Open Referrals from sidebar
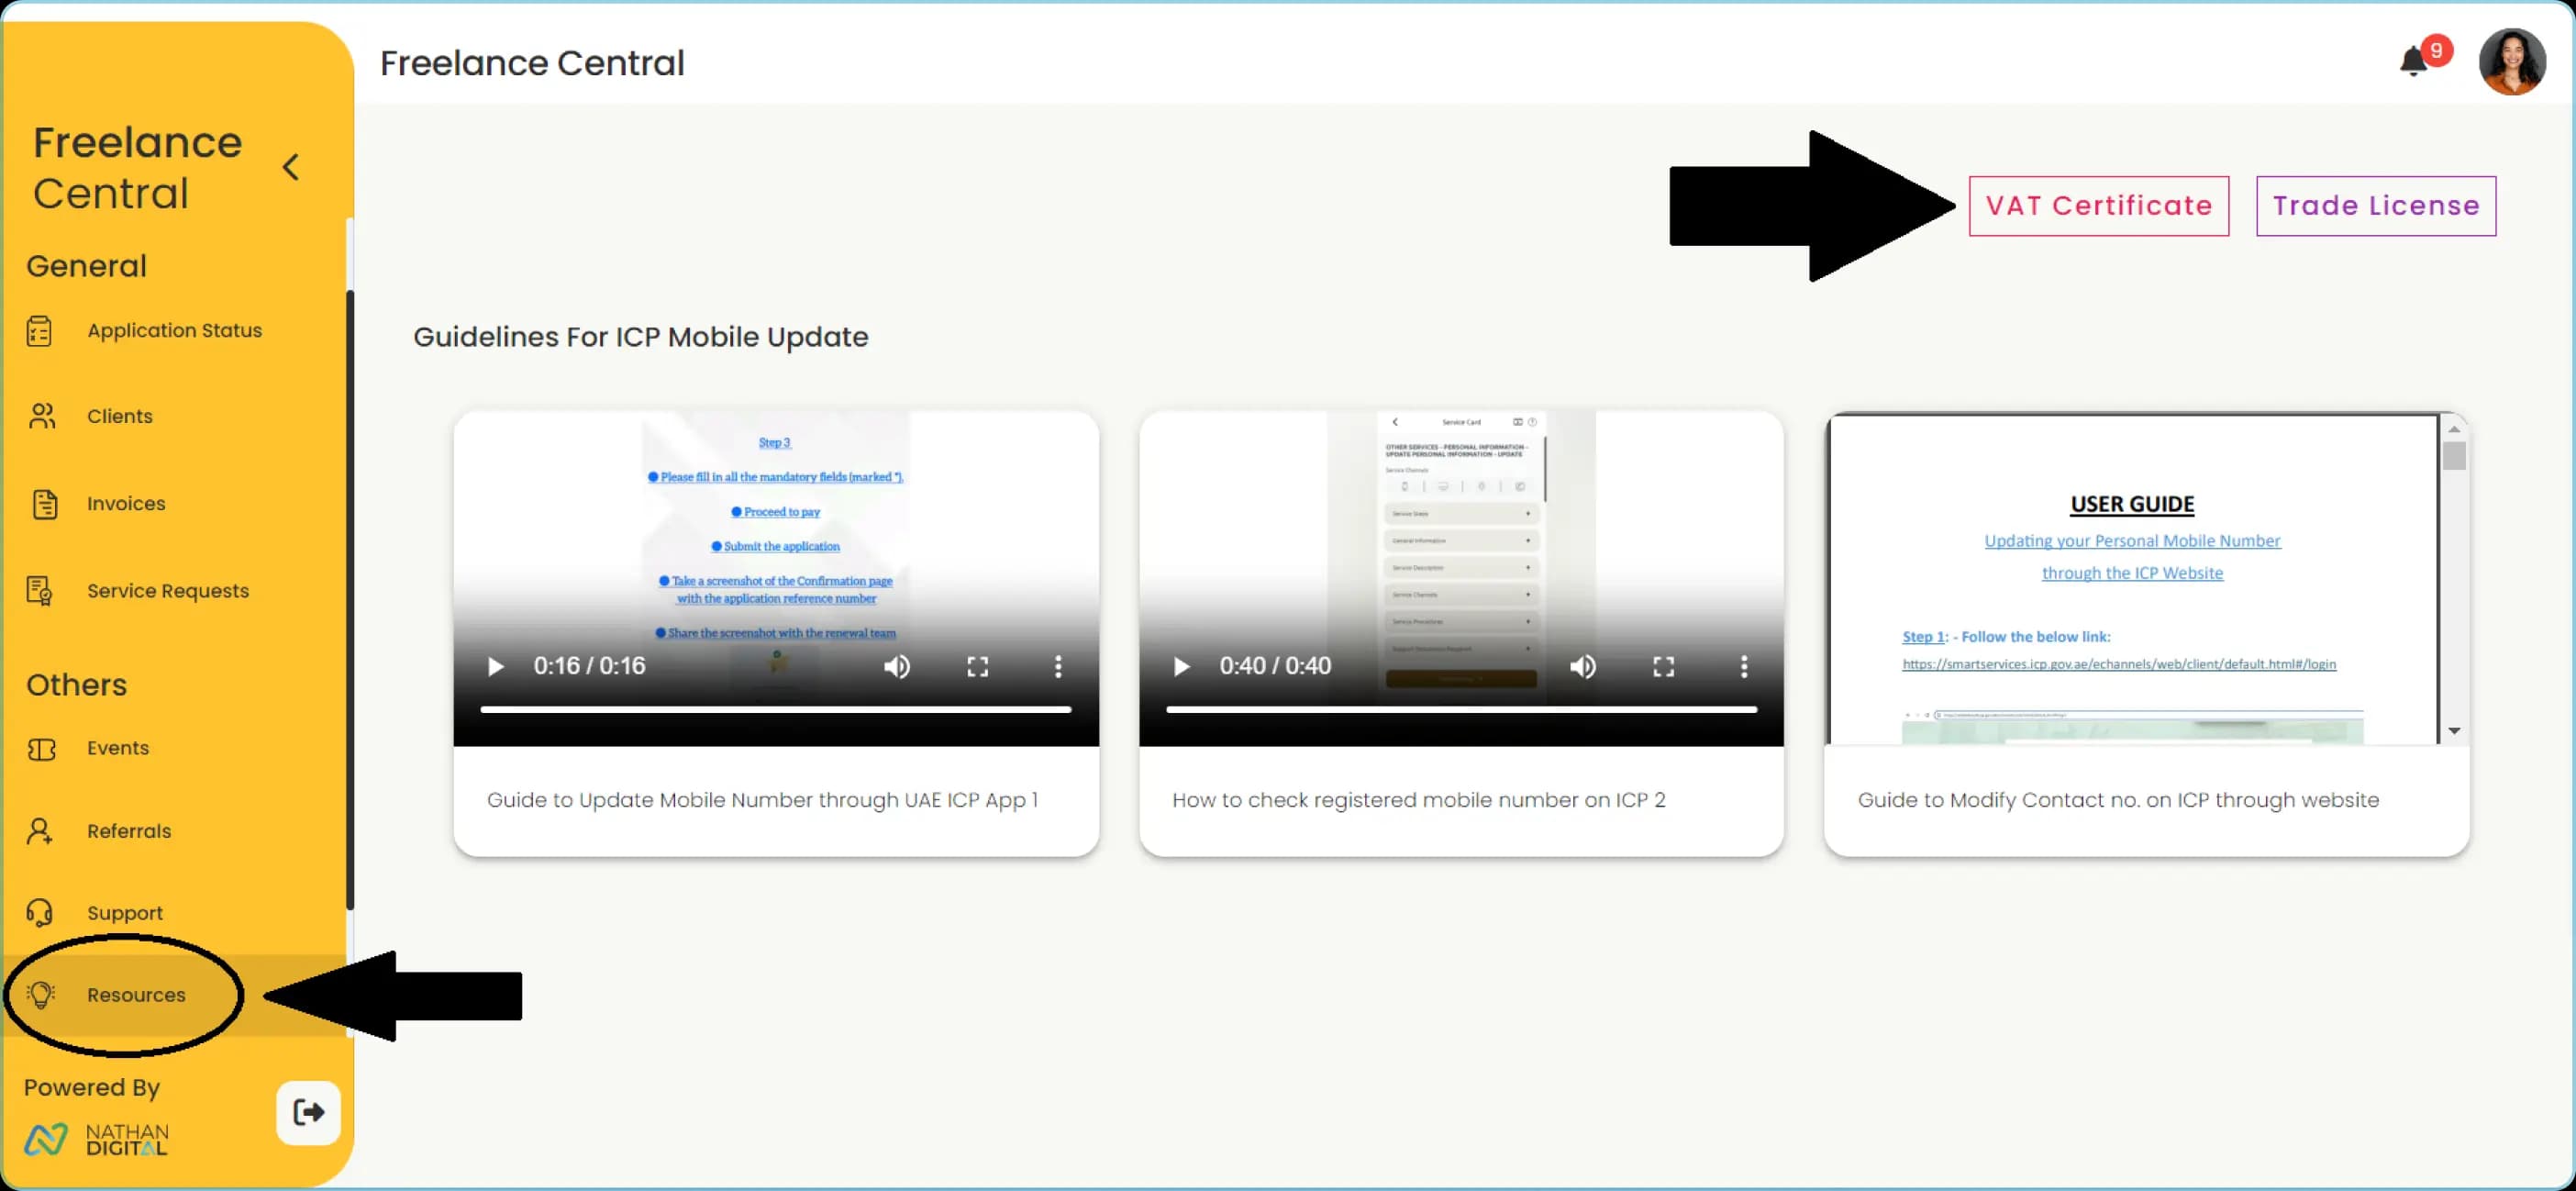Image resolution: width=2576 pixels, height=1191 pixels. click(x=129, y=831)
